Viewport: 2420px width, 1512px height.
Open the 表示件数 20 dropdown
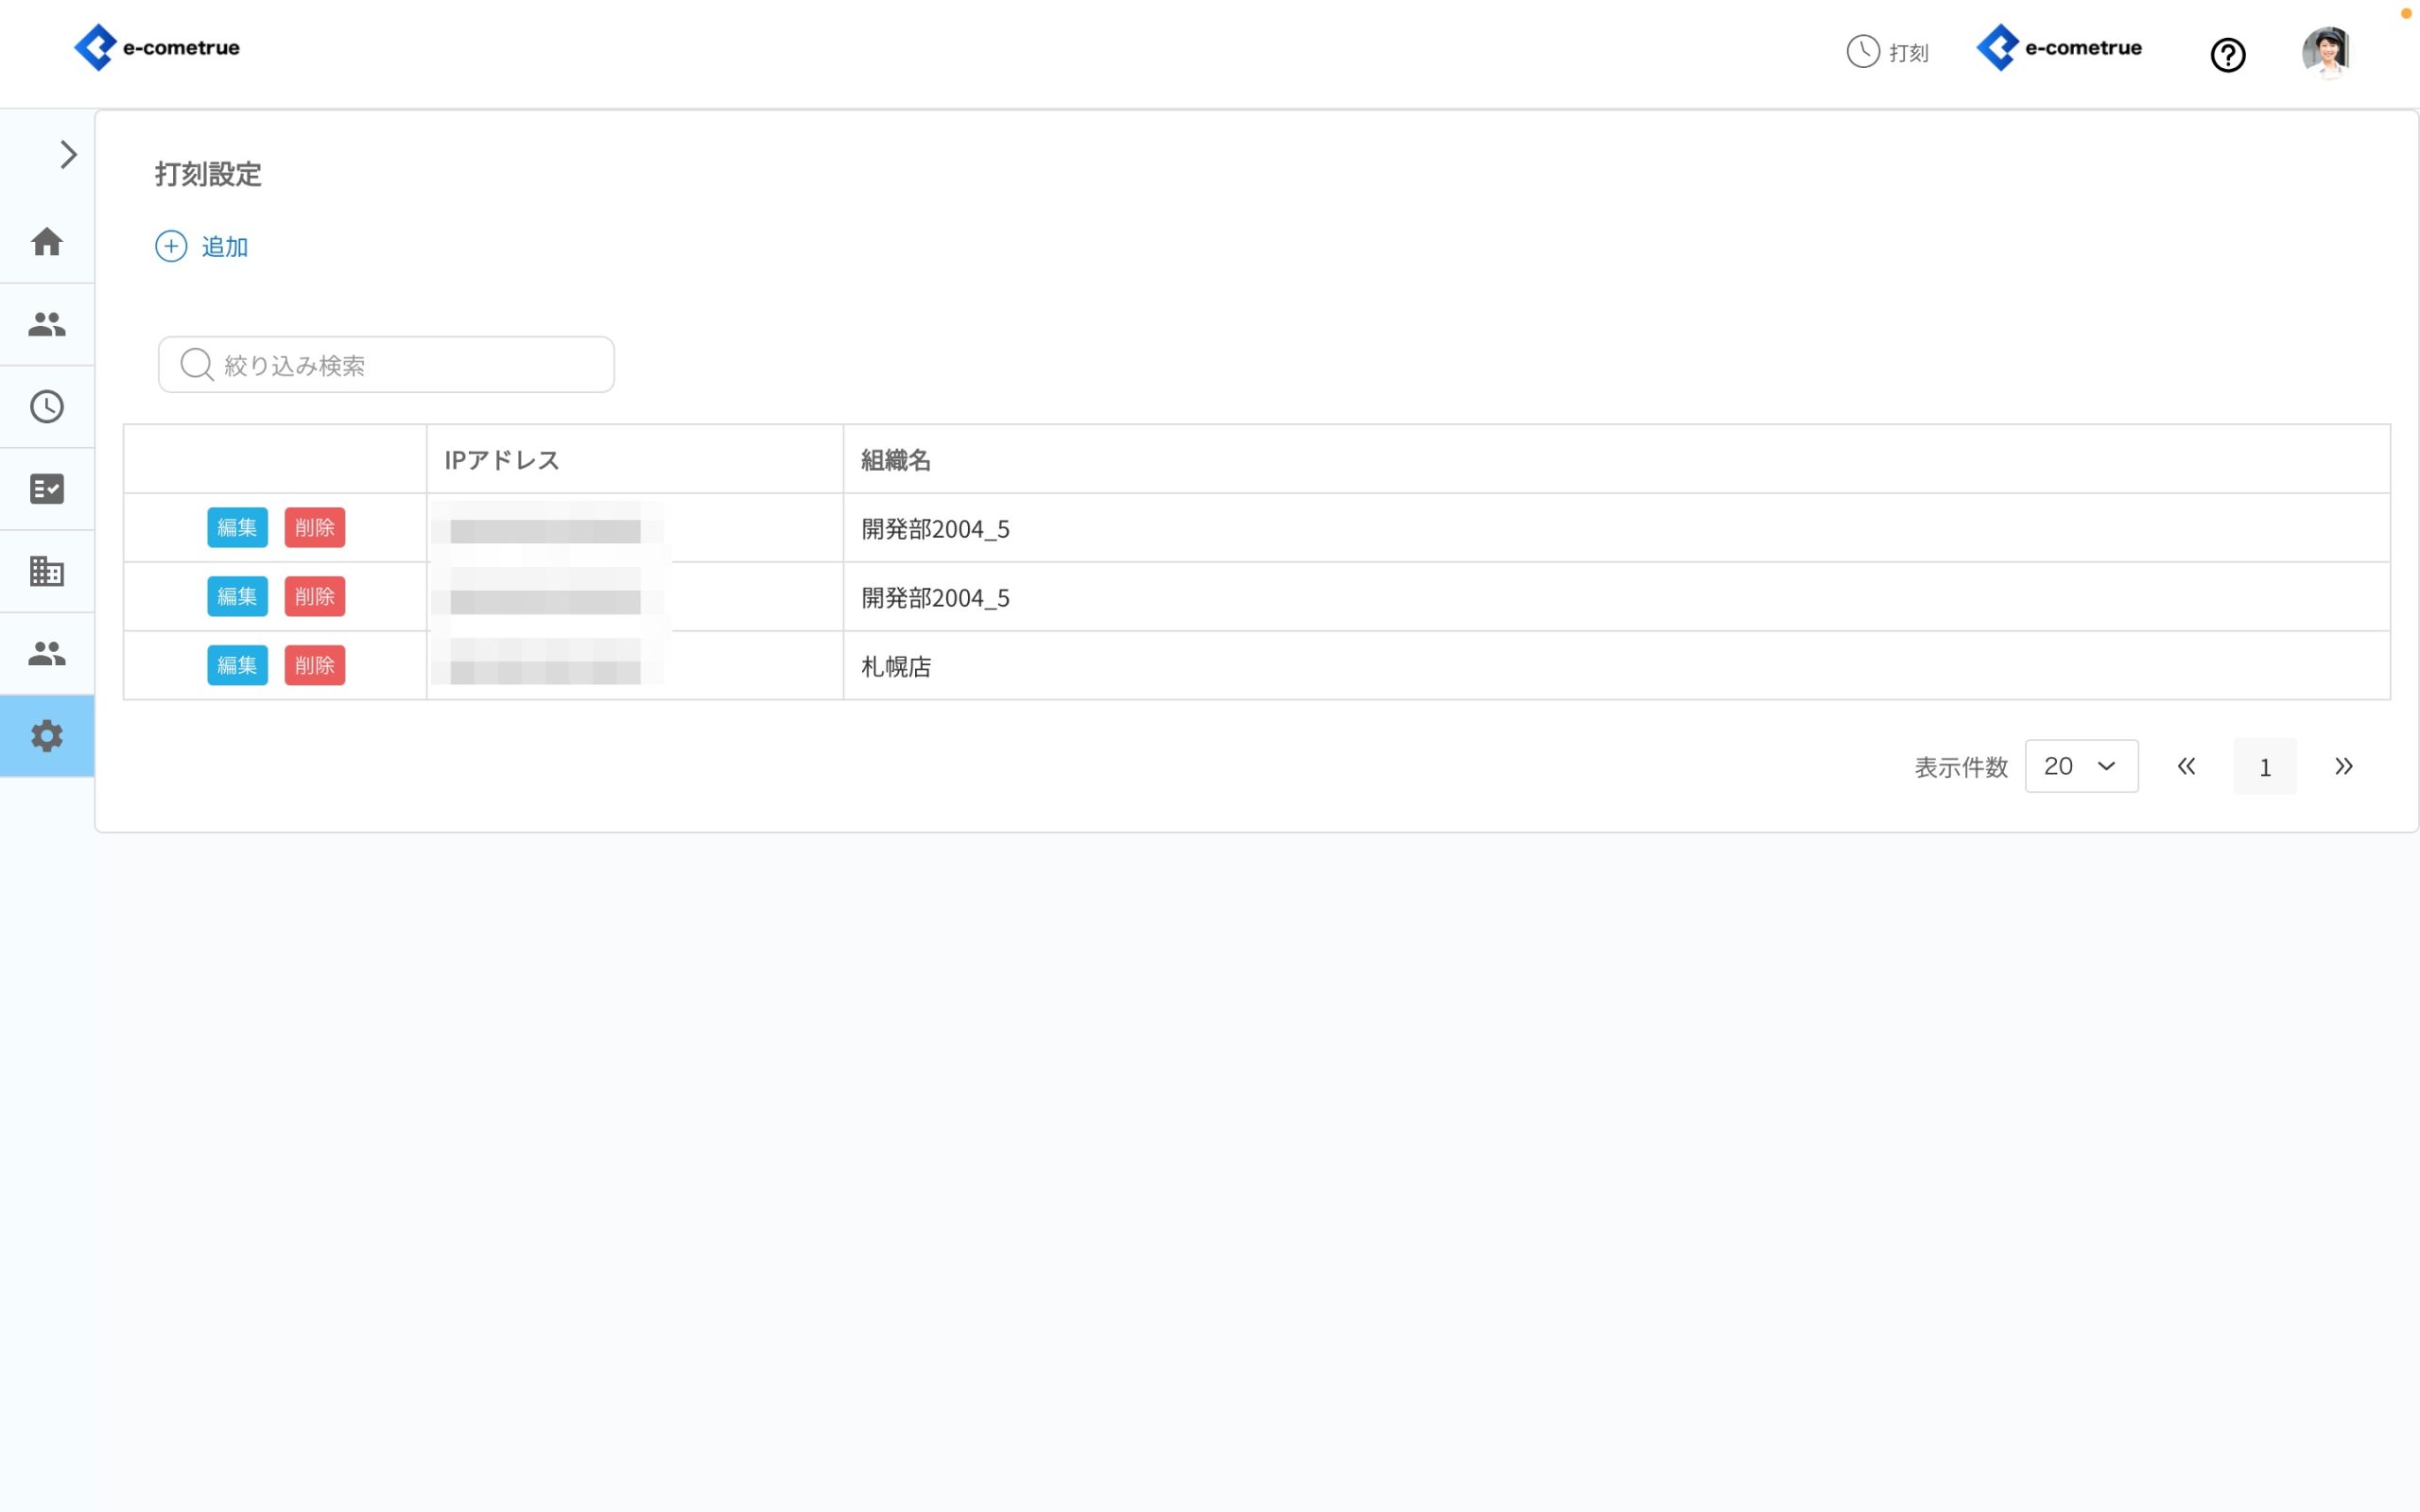click(x=2081, y=766)
